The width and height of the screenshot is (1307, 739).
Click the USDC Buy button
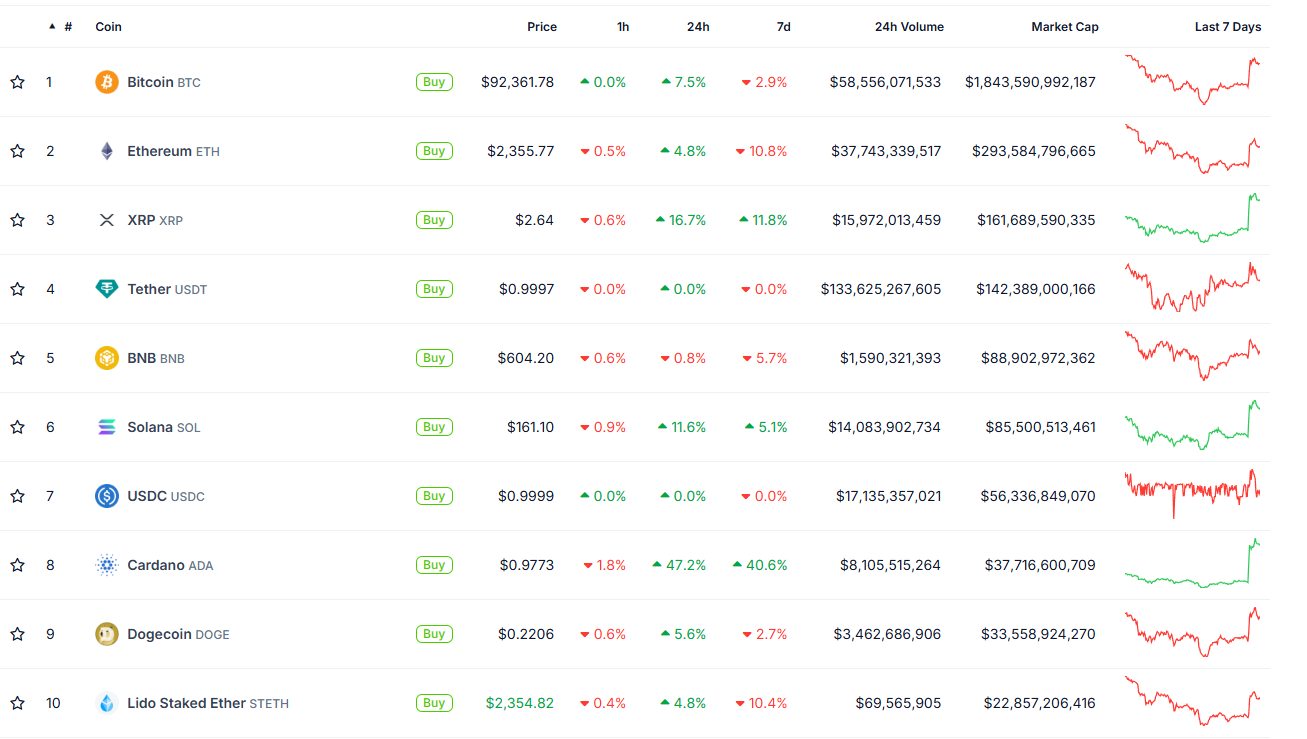pos(434,496)
